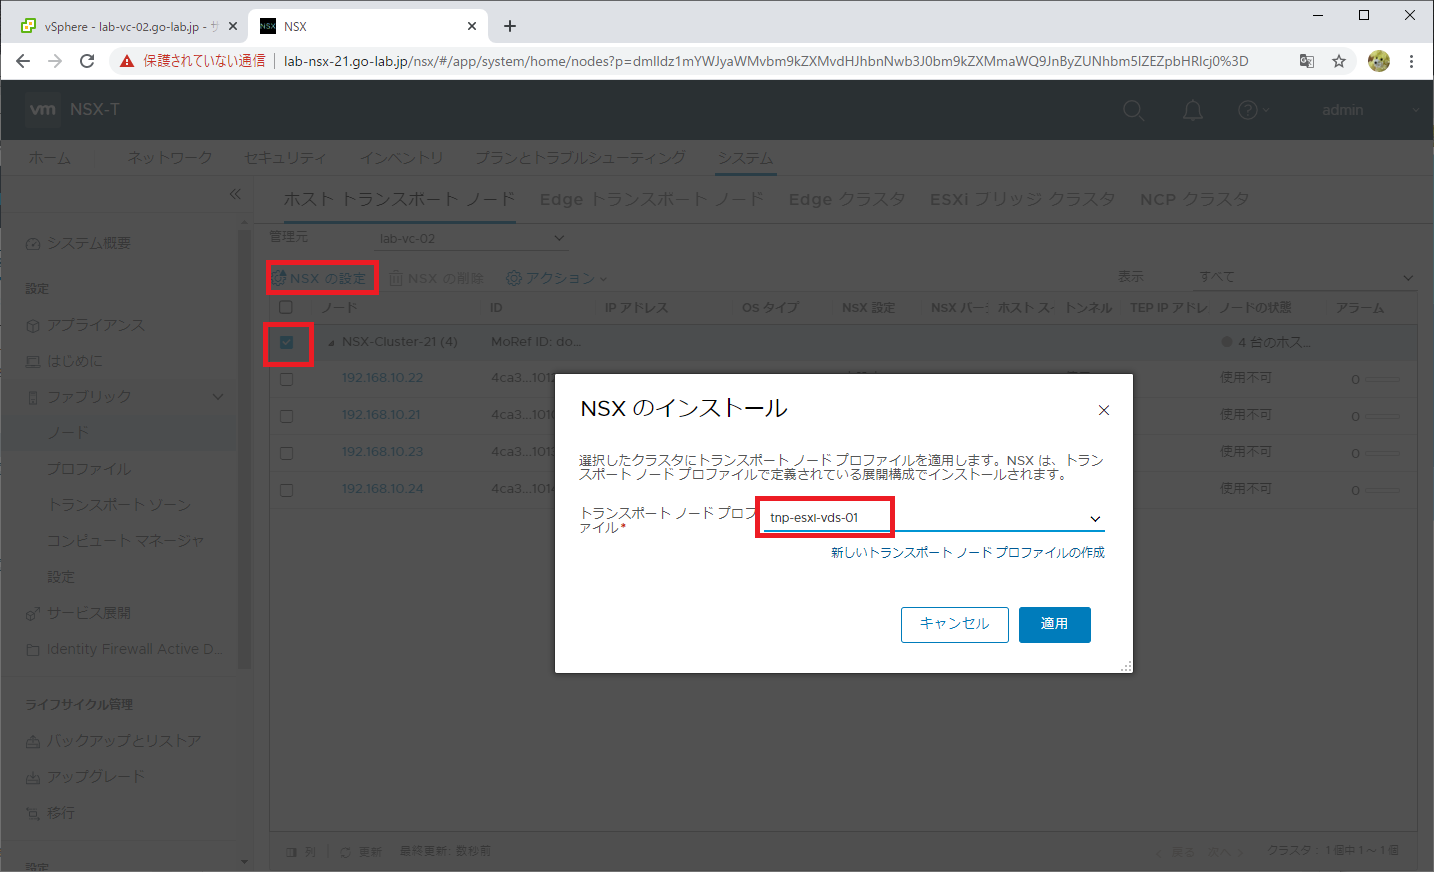Click the browser address bar URL

[765, 61]
